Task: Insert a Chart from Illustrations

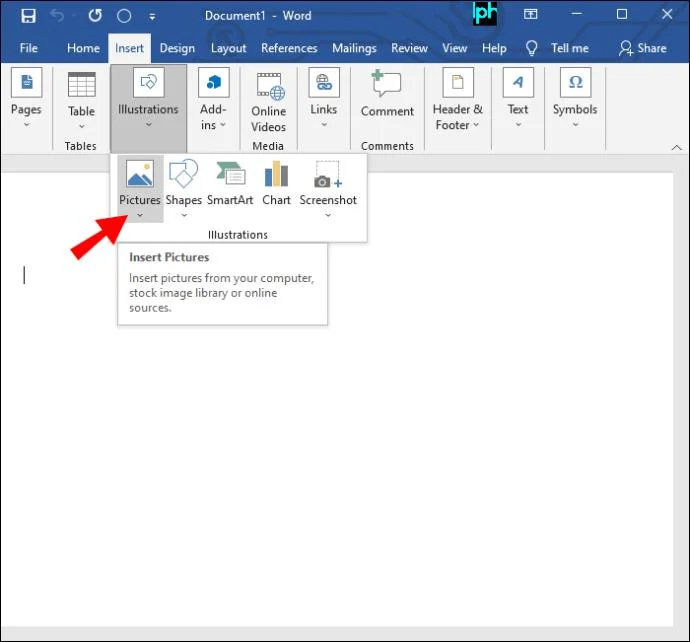Action: click(x=276, y=173)
